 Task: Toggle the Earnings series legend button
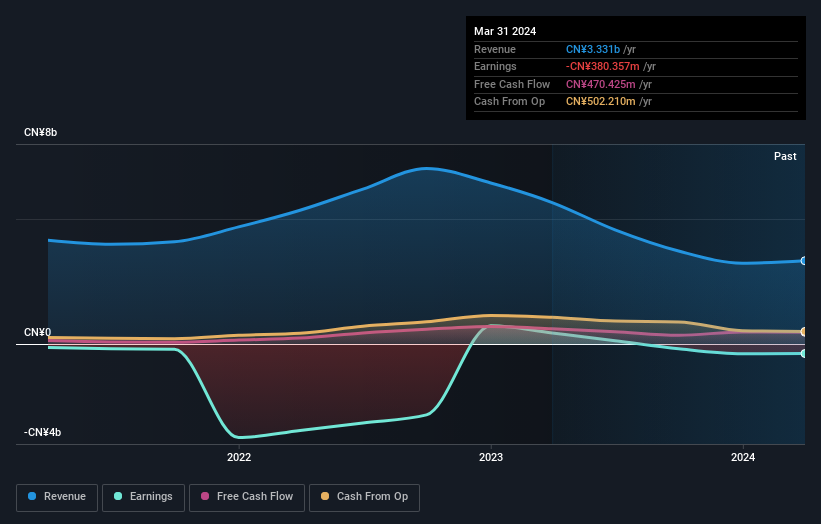[143, 497]
